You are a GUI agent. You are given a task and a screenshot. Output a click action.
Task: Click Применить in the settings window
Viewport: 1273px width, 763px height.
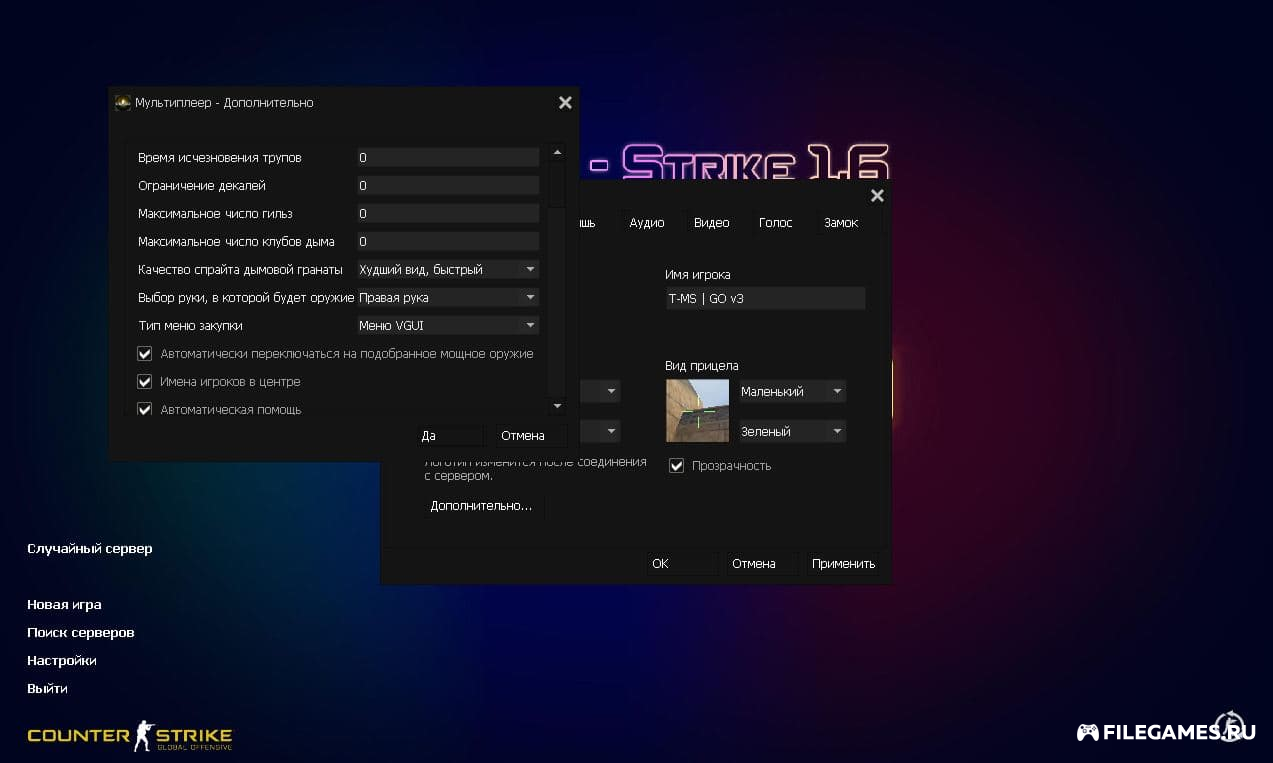tap(844, 563)
